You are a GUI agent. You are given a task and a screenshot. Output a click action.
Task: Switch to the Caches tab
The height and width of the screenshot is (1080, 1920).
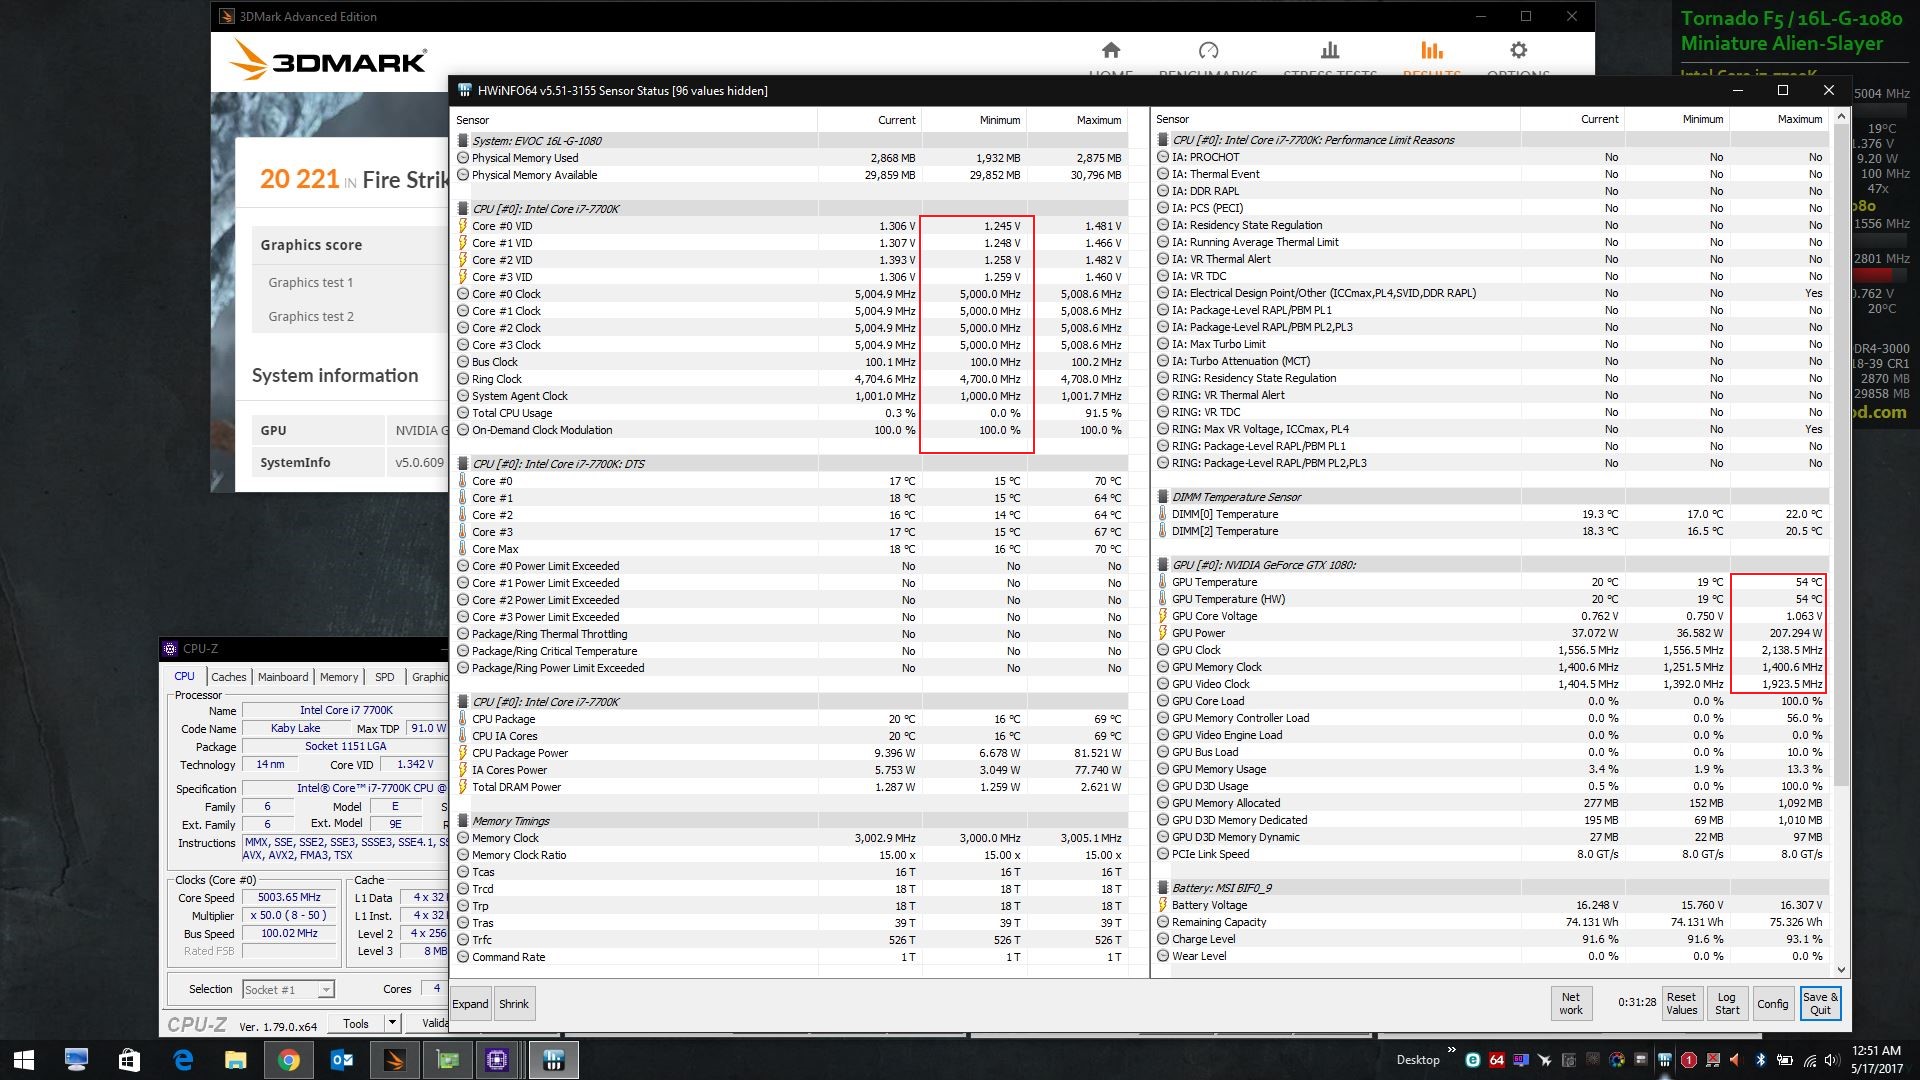228,677
